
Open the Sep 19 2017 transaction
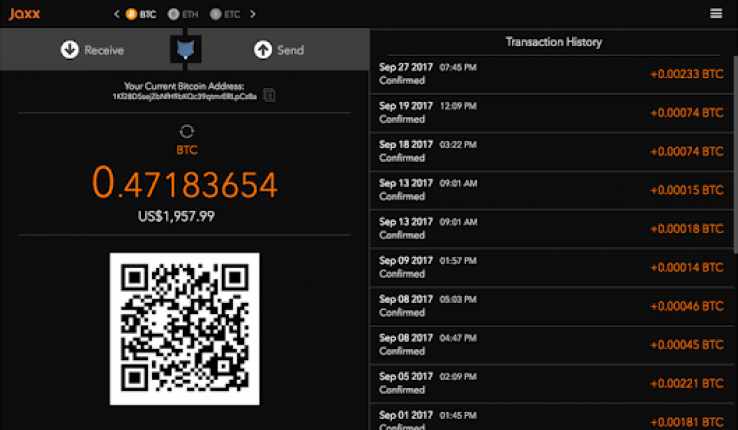(552, 112)
